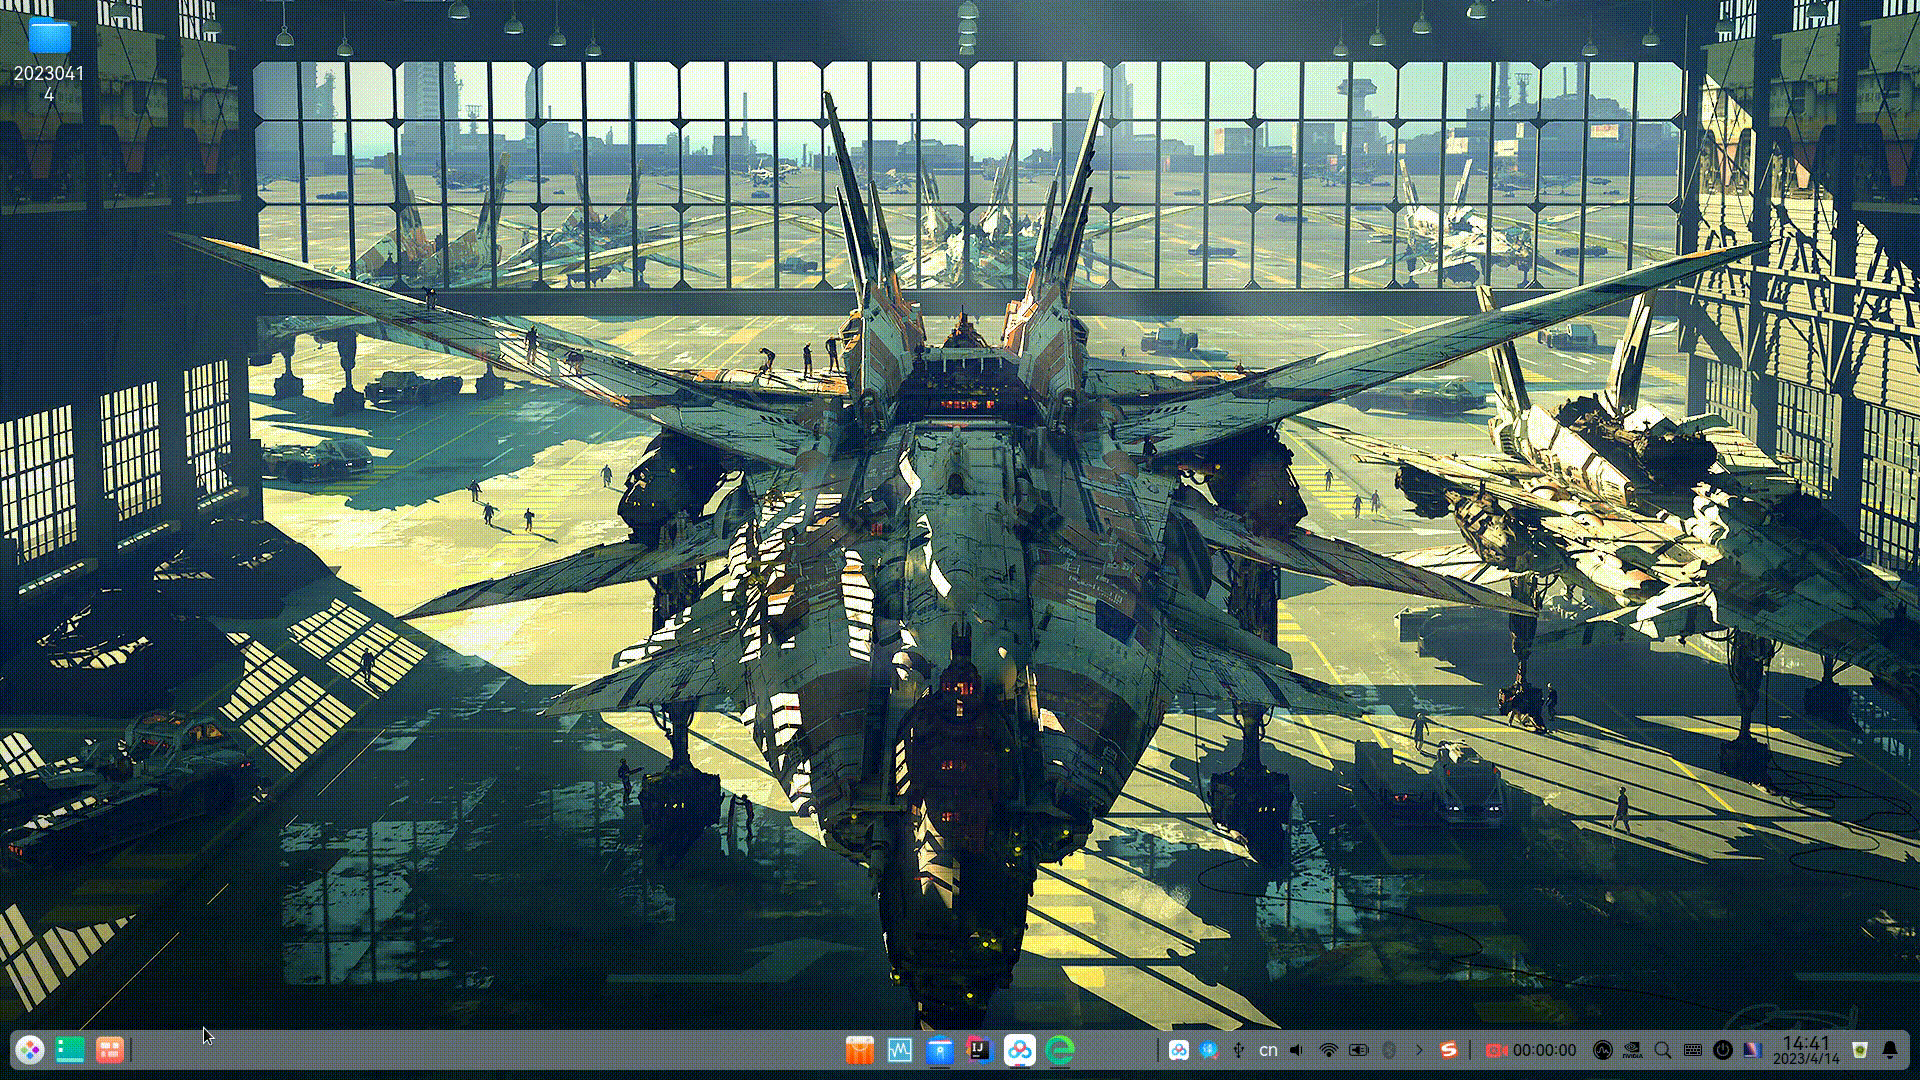The width and height of the screenshot is (1920, 1080).
Task: Open the orange desktop grid icon
Action: [110, 1050]
